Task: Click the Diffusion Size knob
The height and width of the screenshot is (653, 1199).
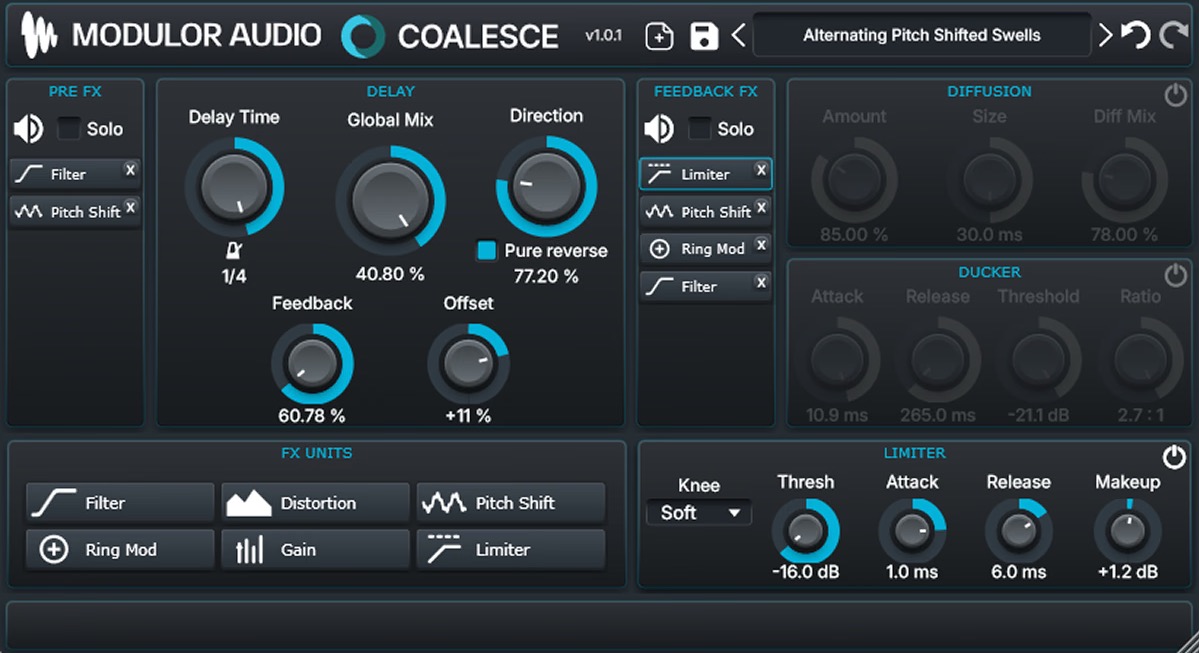Action: (989, 180)
